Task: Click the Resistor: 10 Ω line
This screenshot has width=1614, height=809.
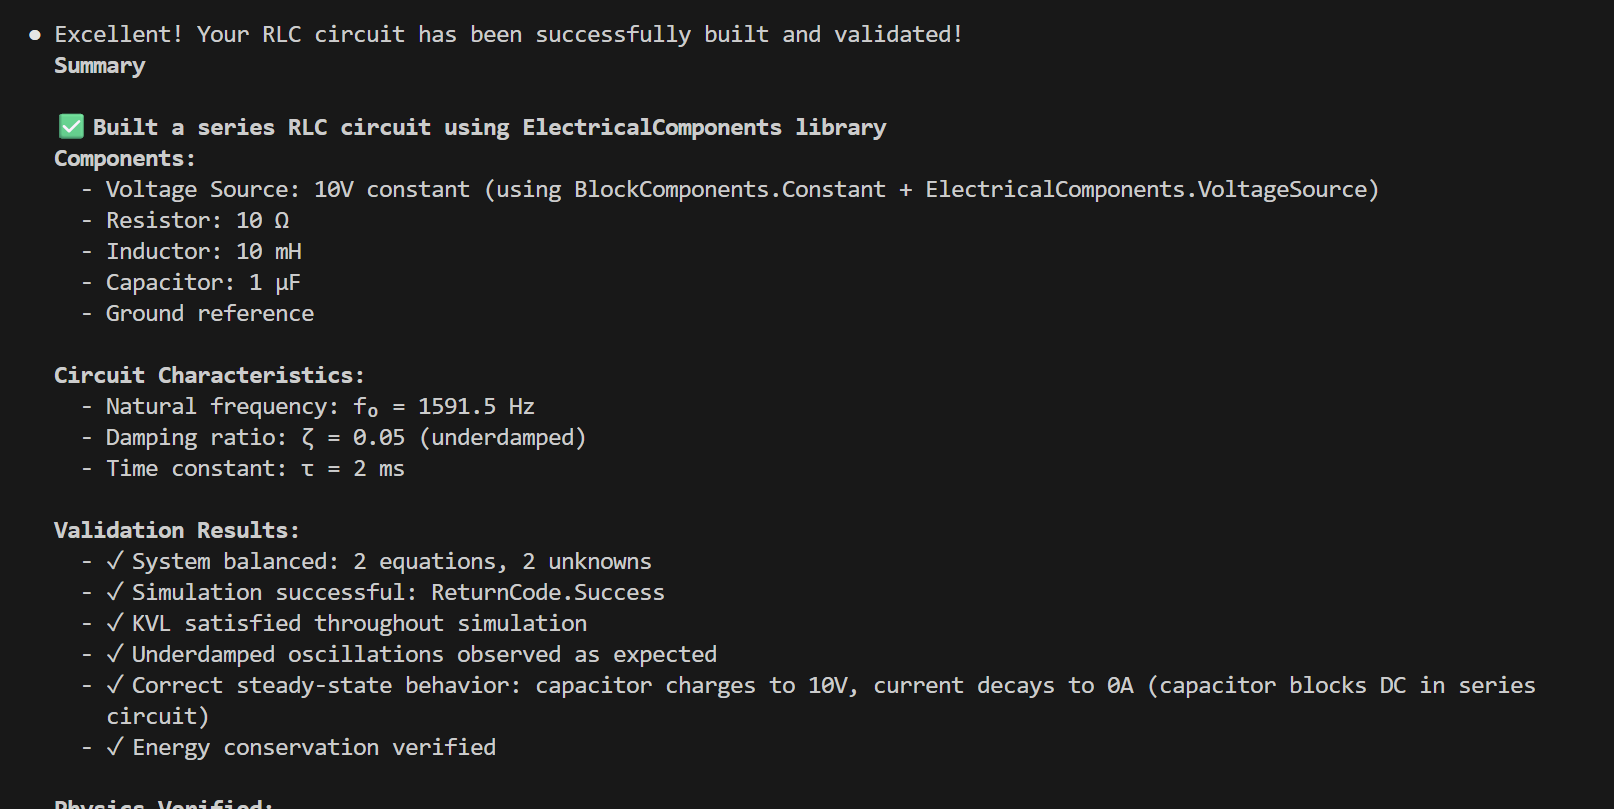Action: 197,221
